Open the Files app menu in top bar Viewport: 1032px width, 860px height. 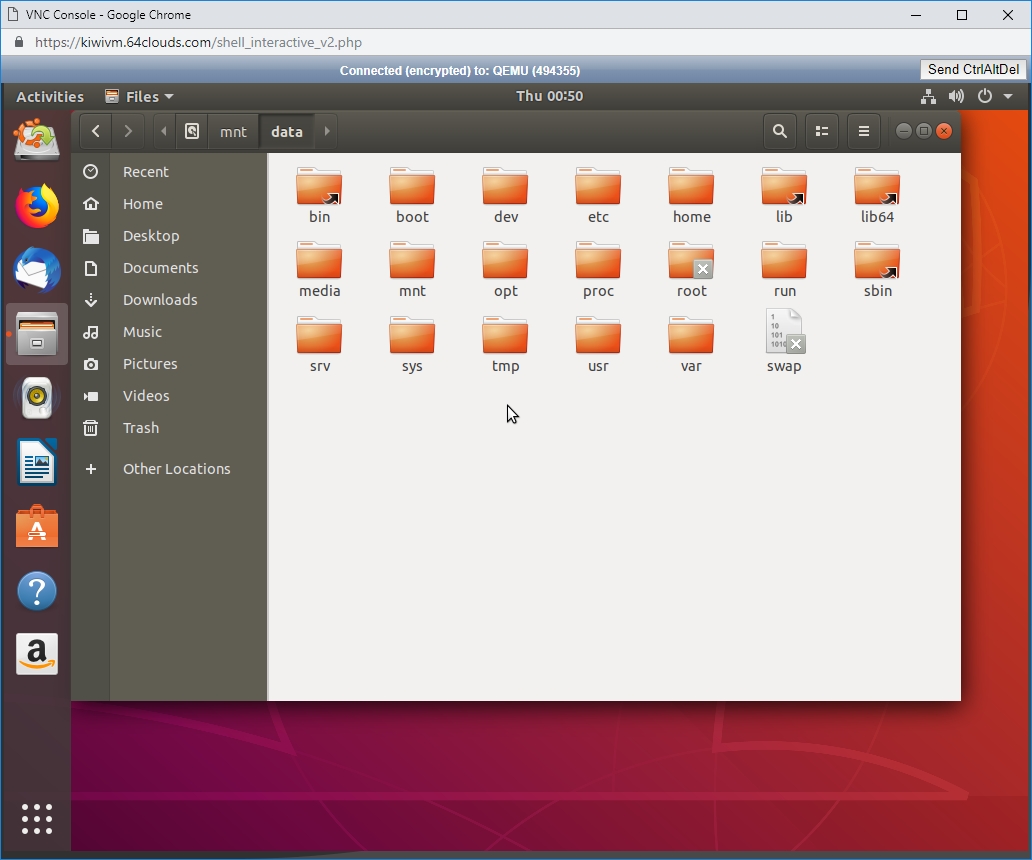point(140,96)
